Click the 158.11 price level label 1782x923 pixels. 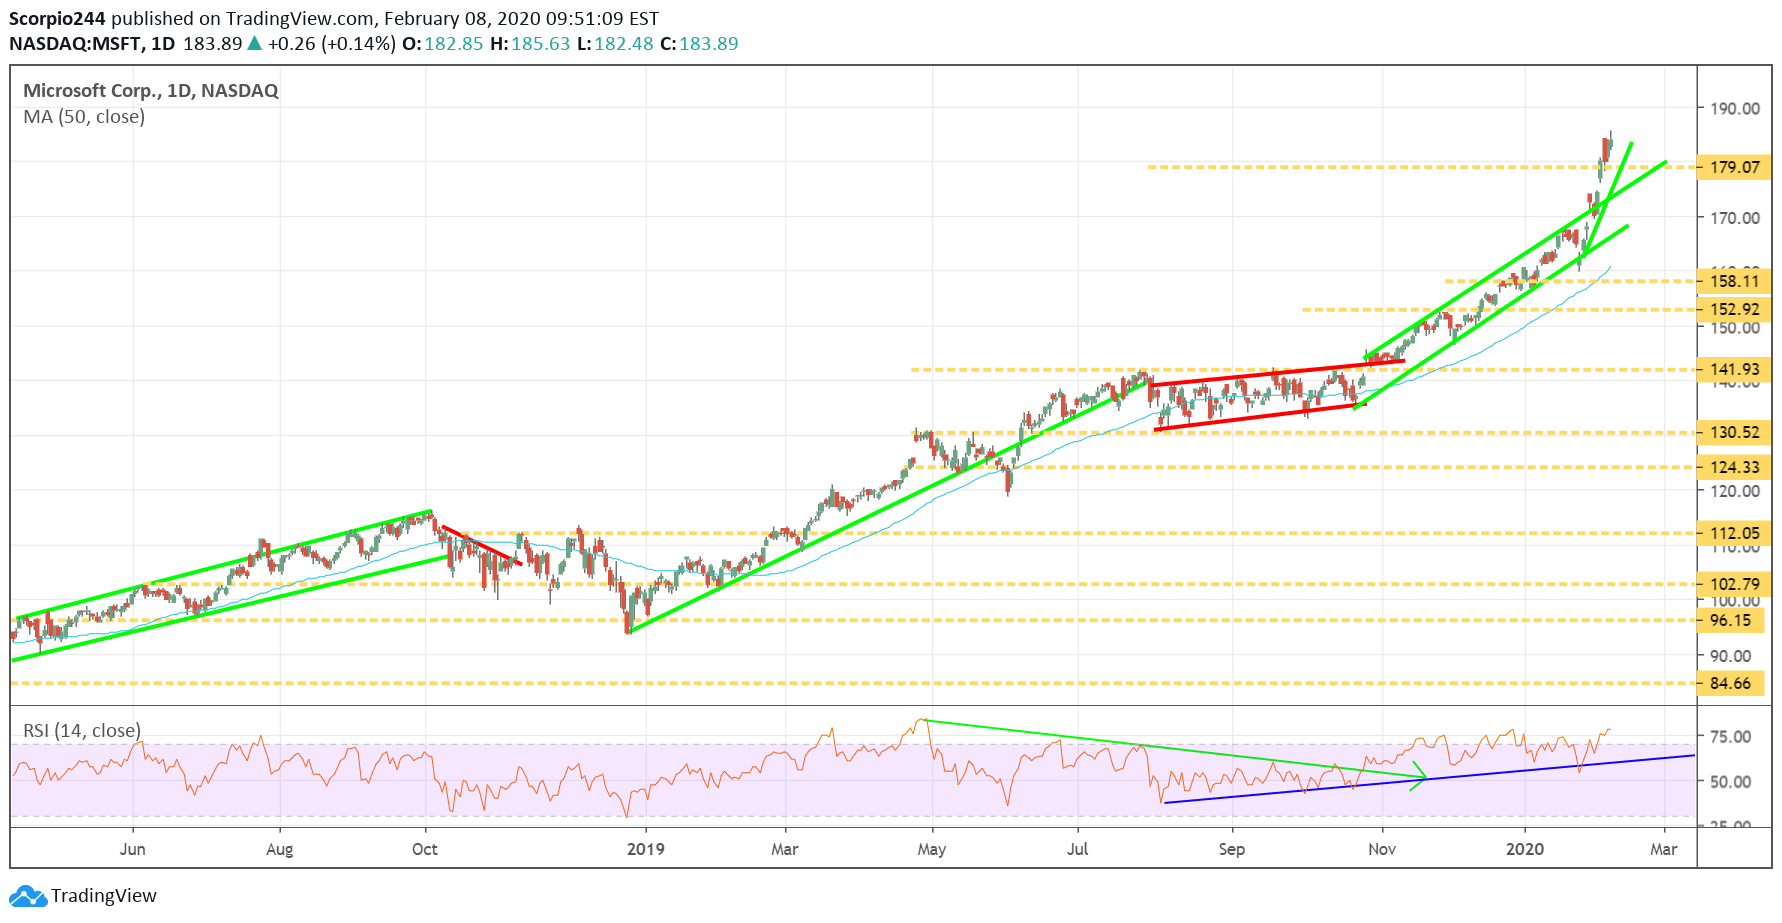pyautogui.click(x=1734, y=281)
